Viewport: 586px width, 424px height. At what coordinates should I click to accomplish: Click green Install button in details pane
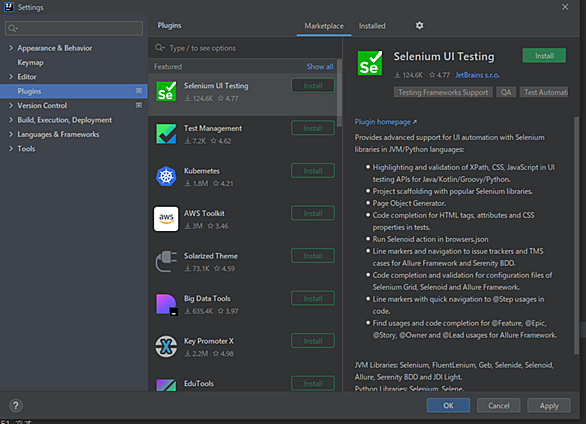click(544, 56)
